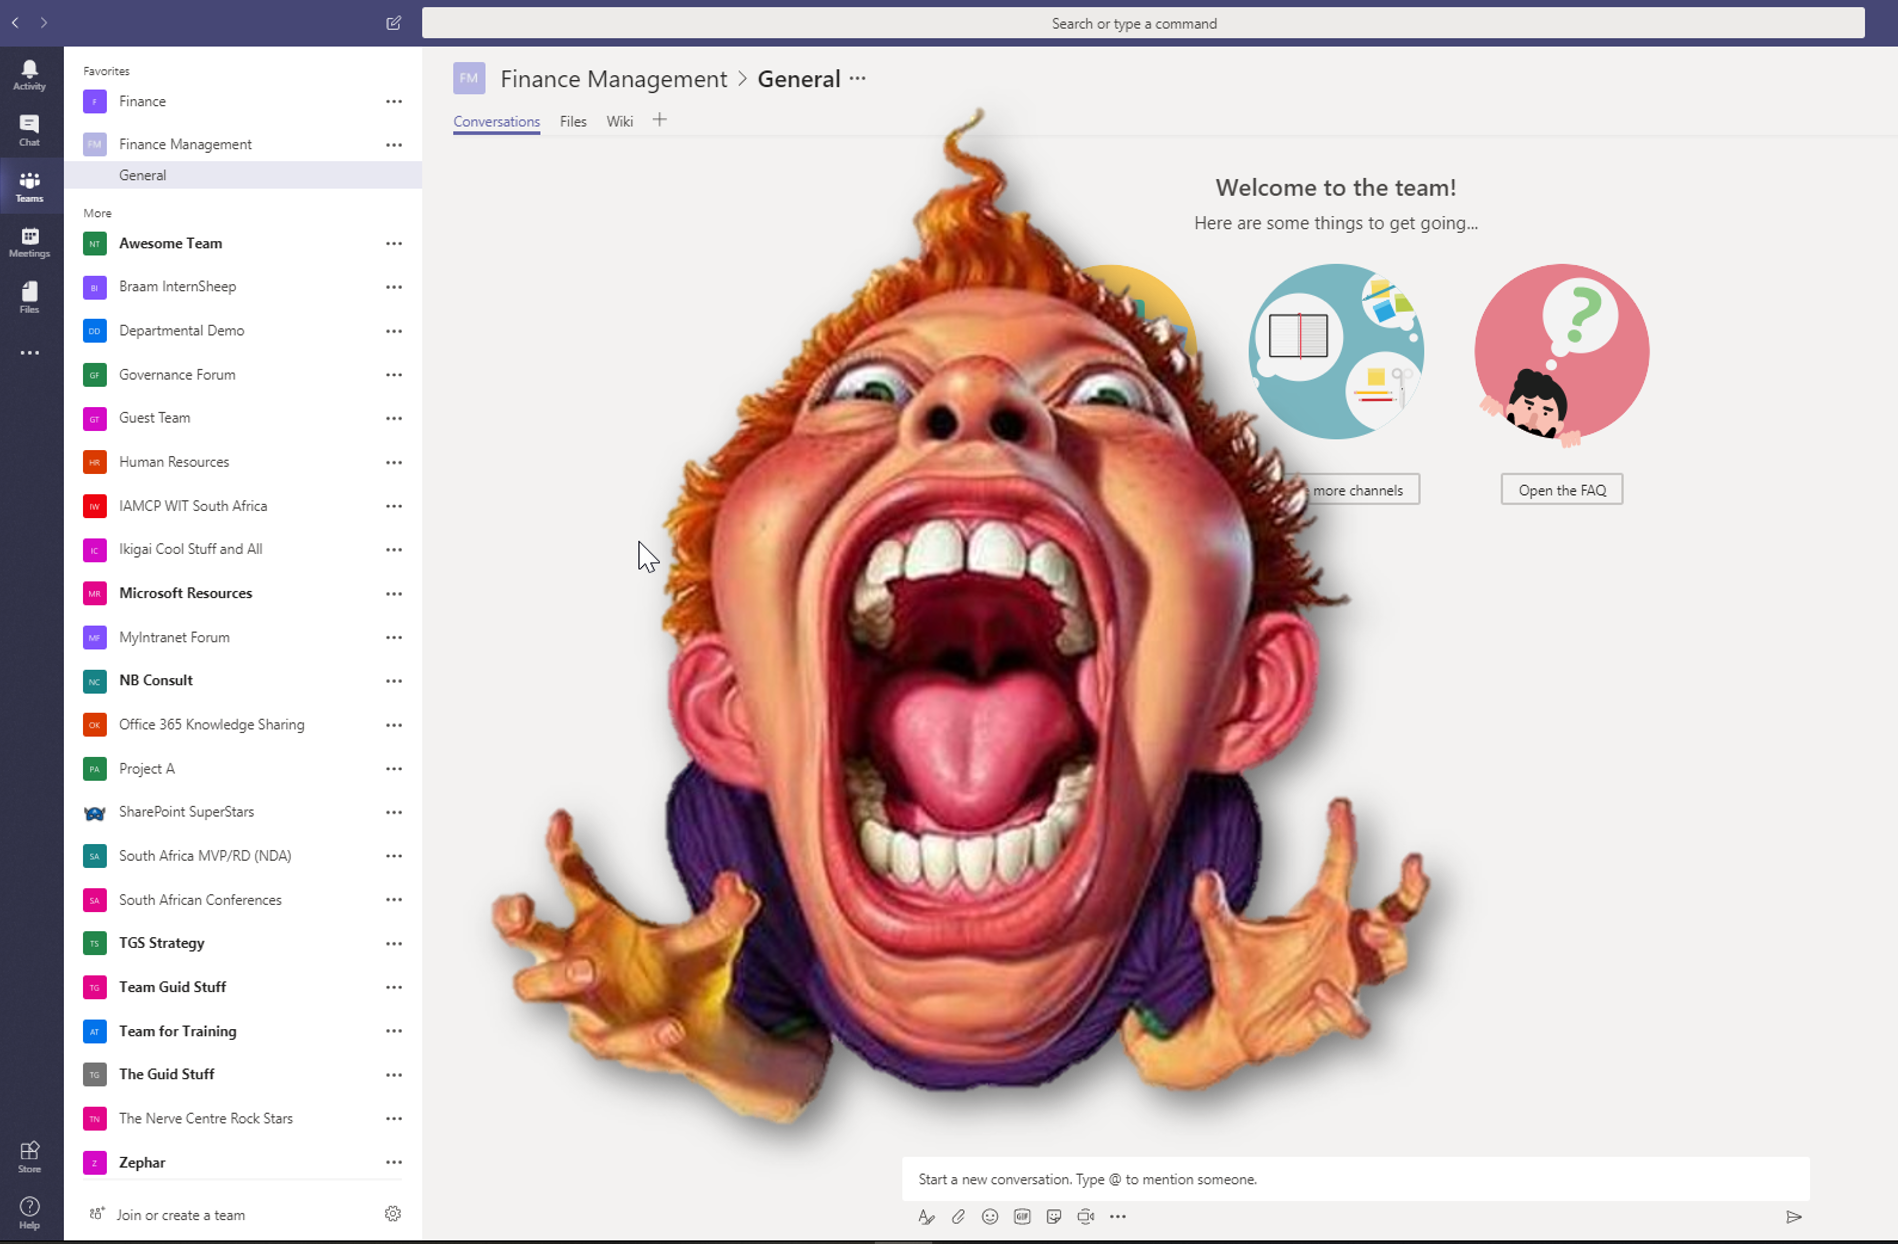Open teams settings gear icon
This screenshot has height=1244, width=1898.
point(393,1214)
